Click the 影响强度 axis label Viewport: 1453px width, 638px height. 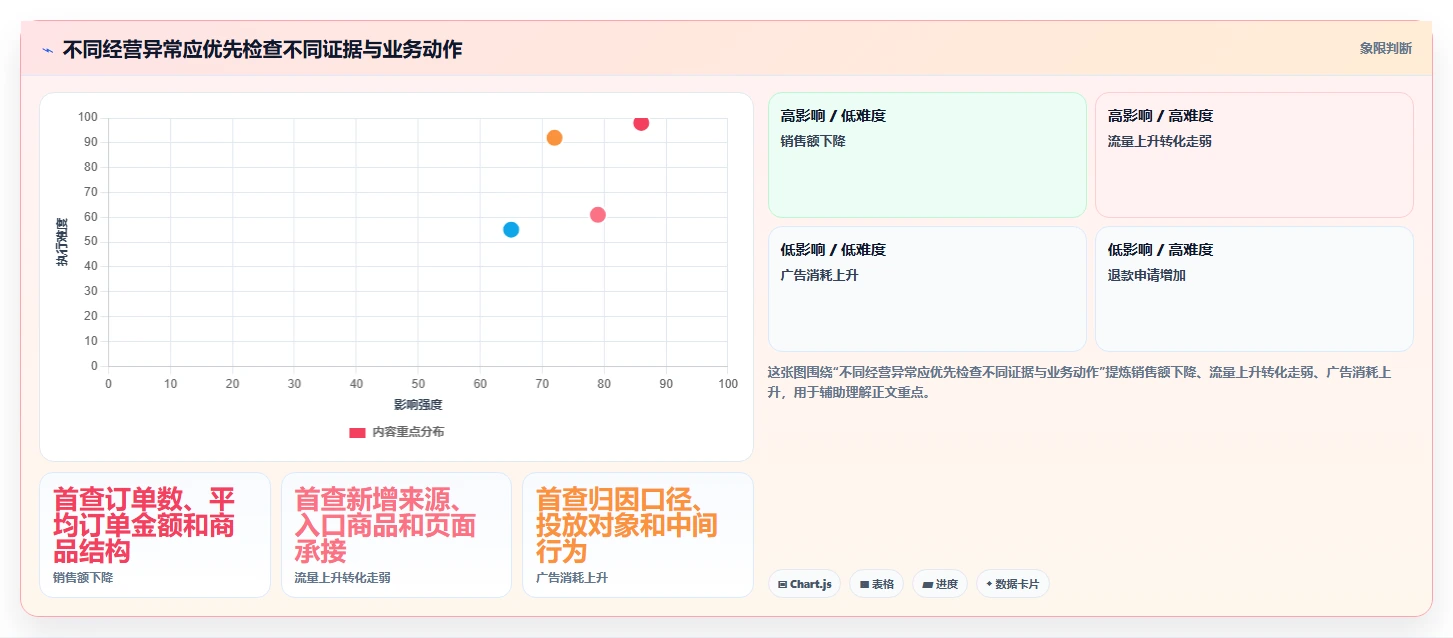(x=418, y=405)
